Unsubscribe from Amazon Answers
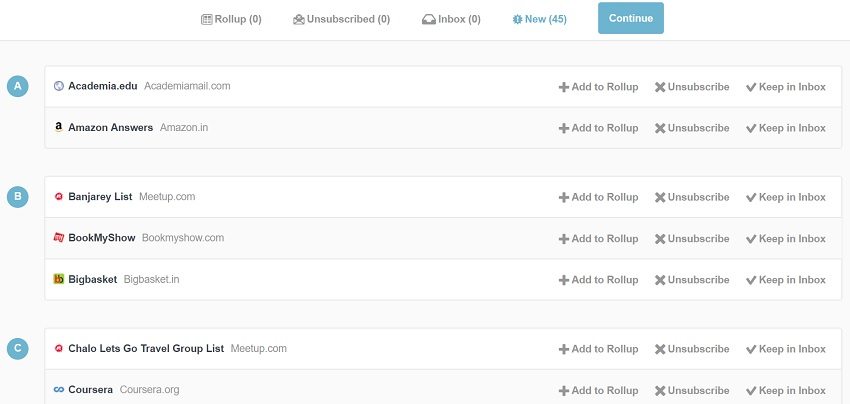The height and width of the screenshot is (404, 850). 692,128
